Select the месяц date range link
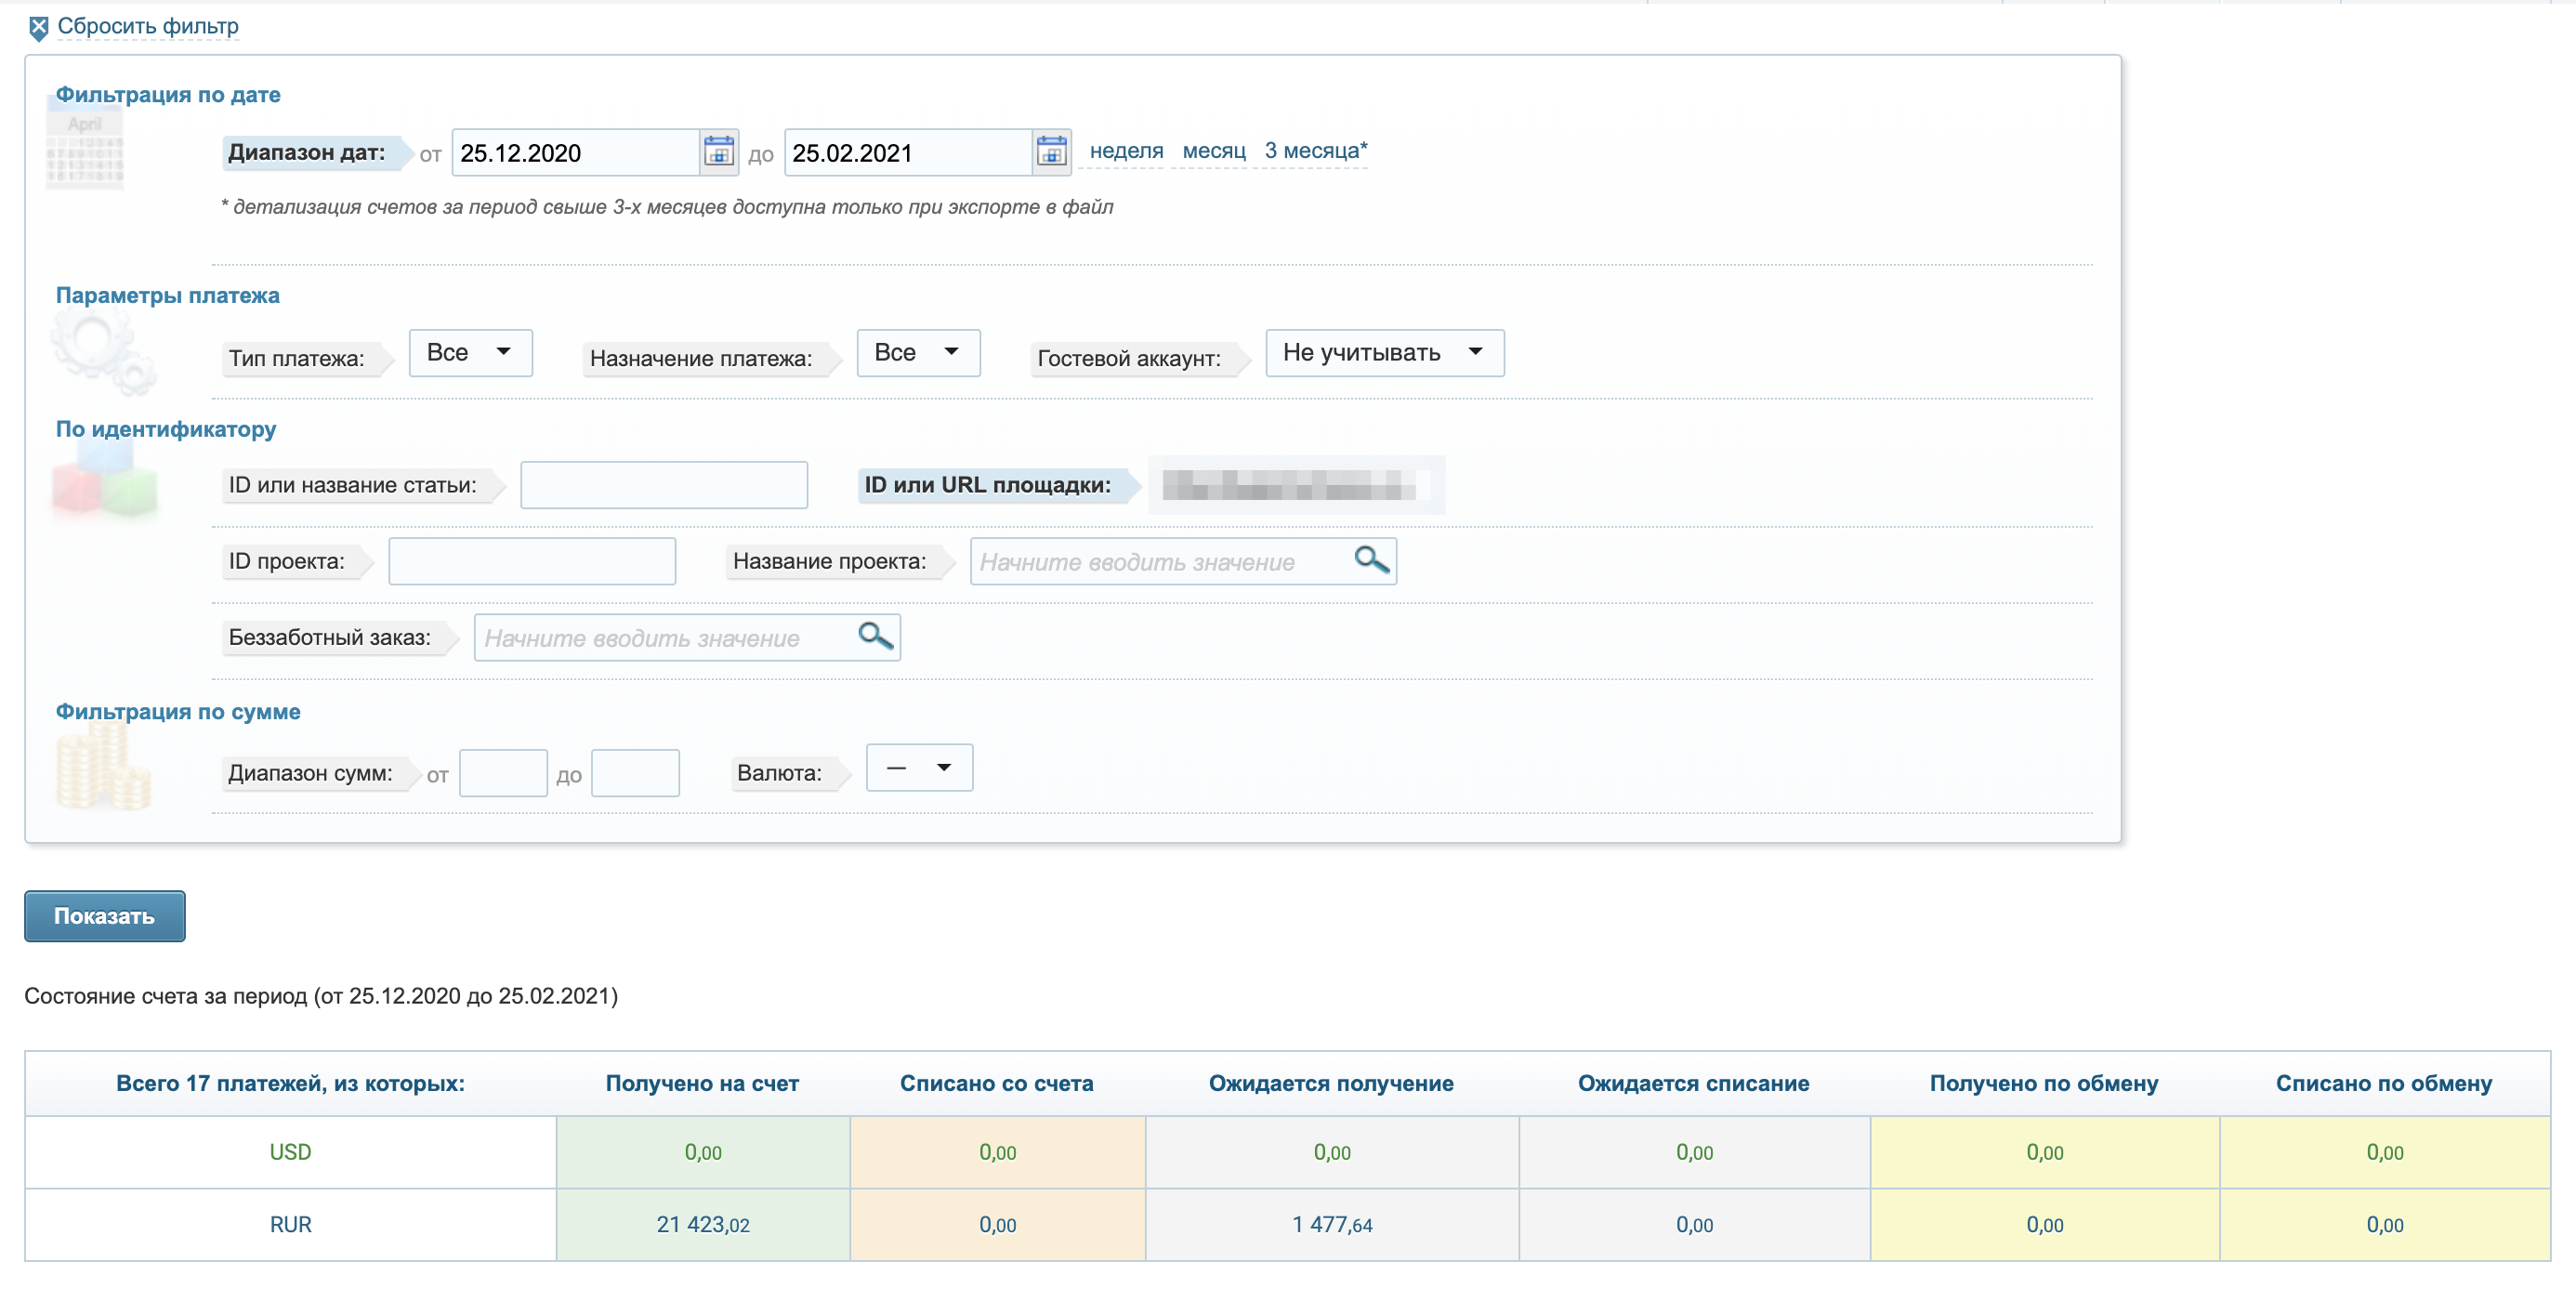2576x1301 pixels. click(1213, 151)
